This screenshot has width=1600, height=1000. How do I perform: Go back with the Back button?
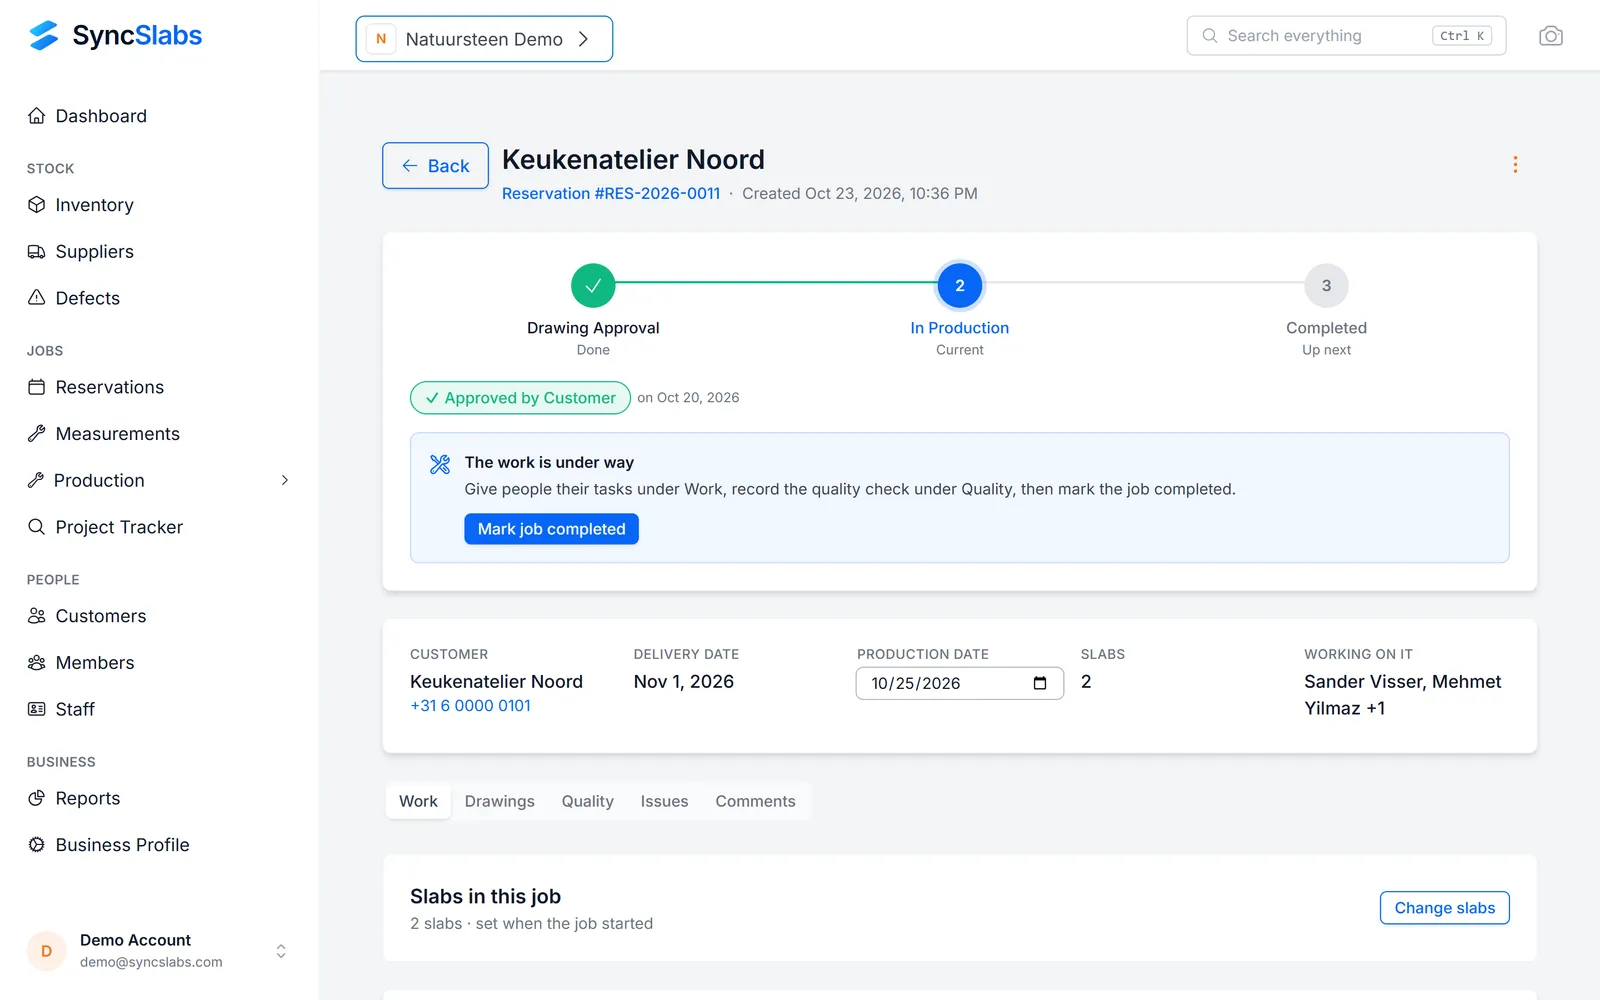point(435,166)
